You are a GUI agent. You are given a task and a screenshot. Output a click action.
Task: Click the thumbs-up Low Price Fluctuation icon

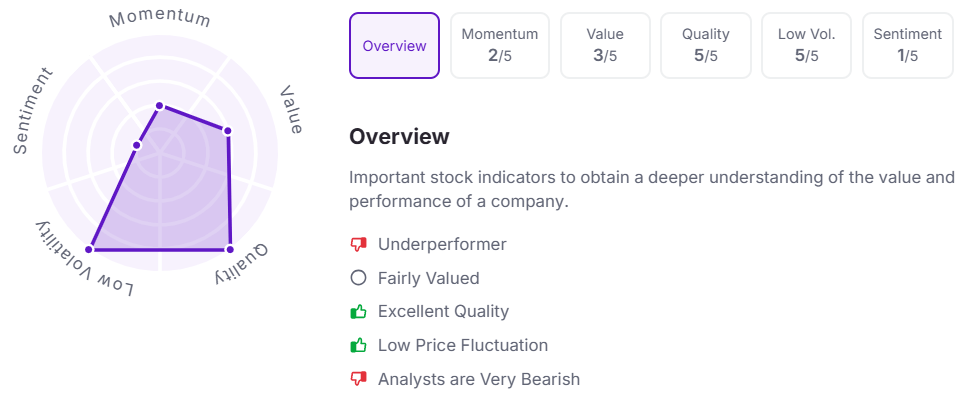(x=358, y=344)
